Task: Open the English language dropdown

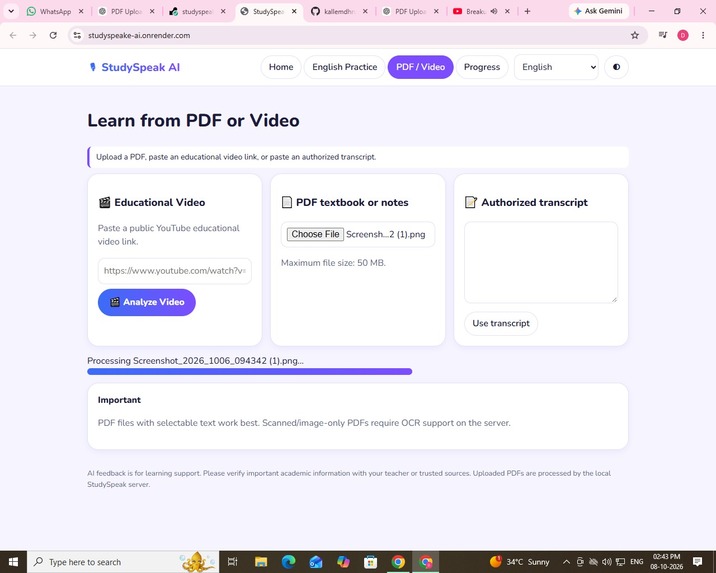Action: [556, 67]
